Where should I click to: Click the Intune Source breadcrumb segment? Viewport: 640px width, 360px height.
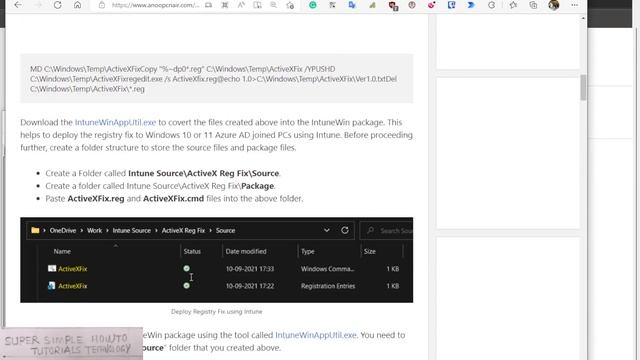tap(131, 230)
